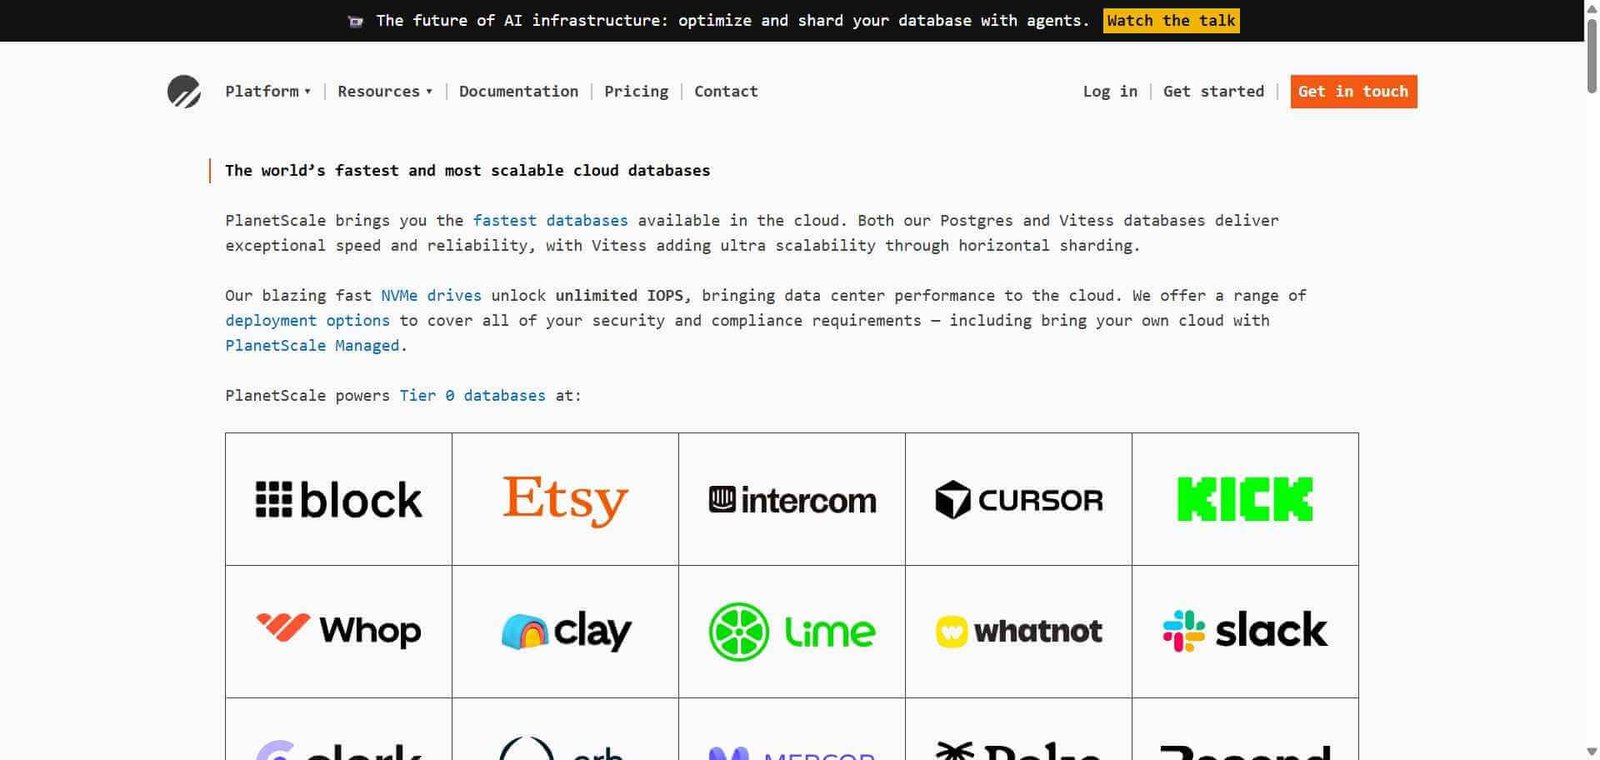The image size is (1600, 760).
Task: Click the Watch the talk button
Action: tap(1171, 21)
